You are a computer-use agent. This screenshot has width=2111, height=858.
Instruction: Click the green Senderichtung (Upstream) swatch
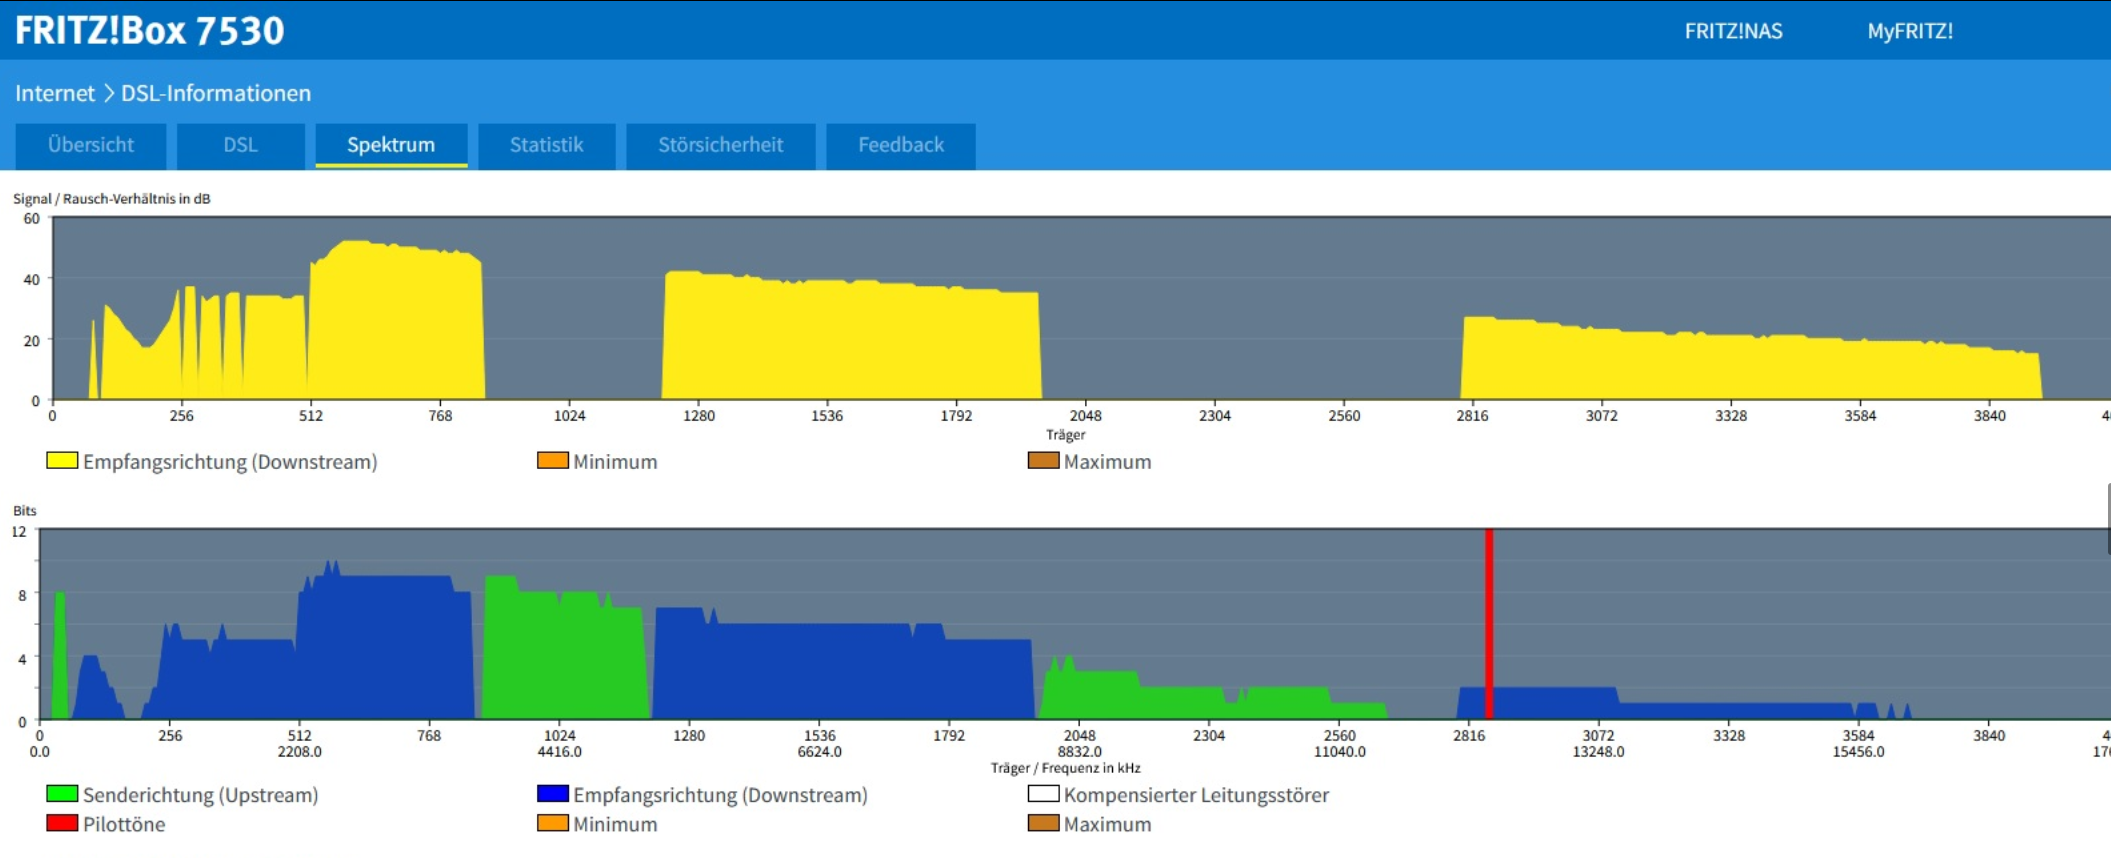click(x=62, y=794)
